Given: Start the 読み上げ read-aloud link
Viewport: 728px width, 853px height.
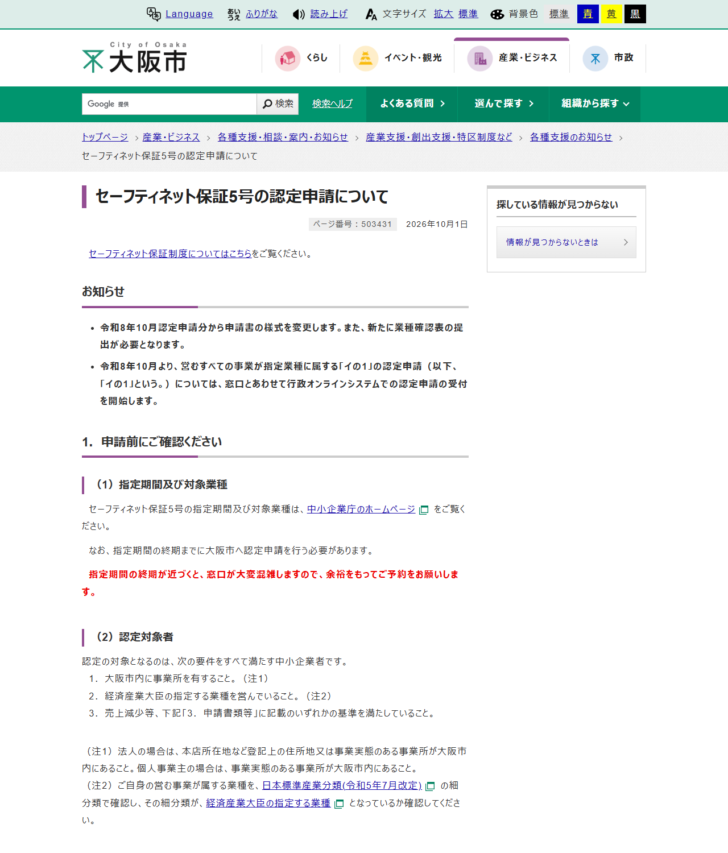Looking at the screenshot, I should 329,14.
